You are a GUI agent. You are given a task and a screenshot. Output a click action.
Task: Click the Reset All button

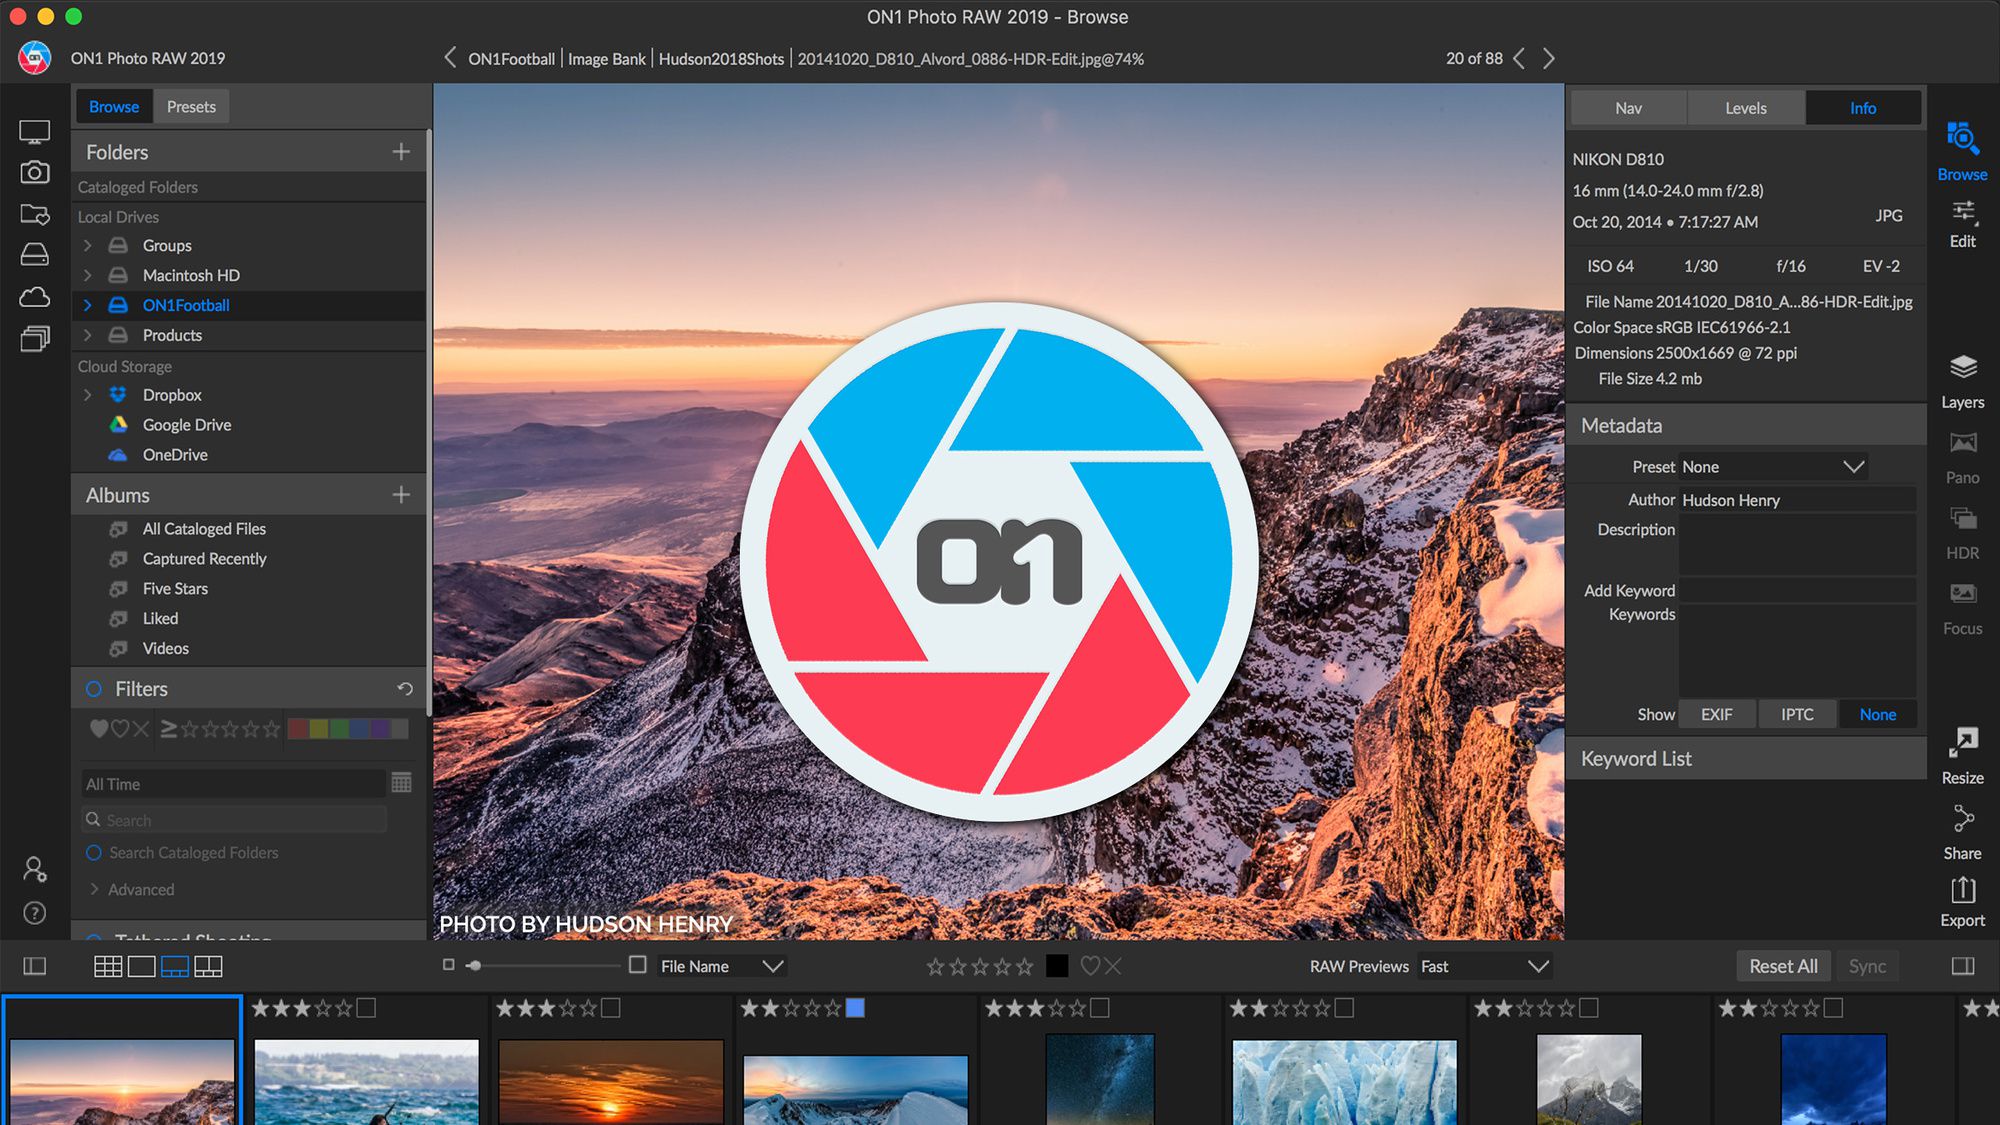pos(1783,966)
